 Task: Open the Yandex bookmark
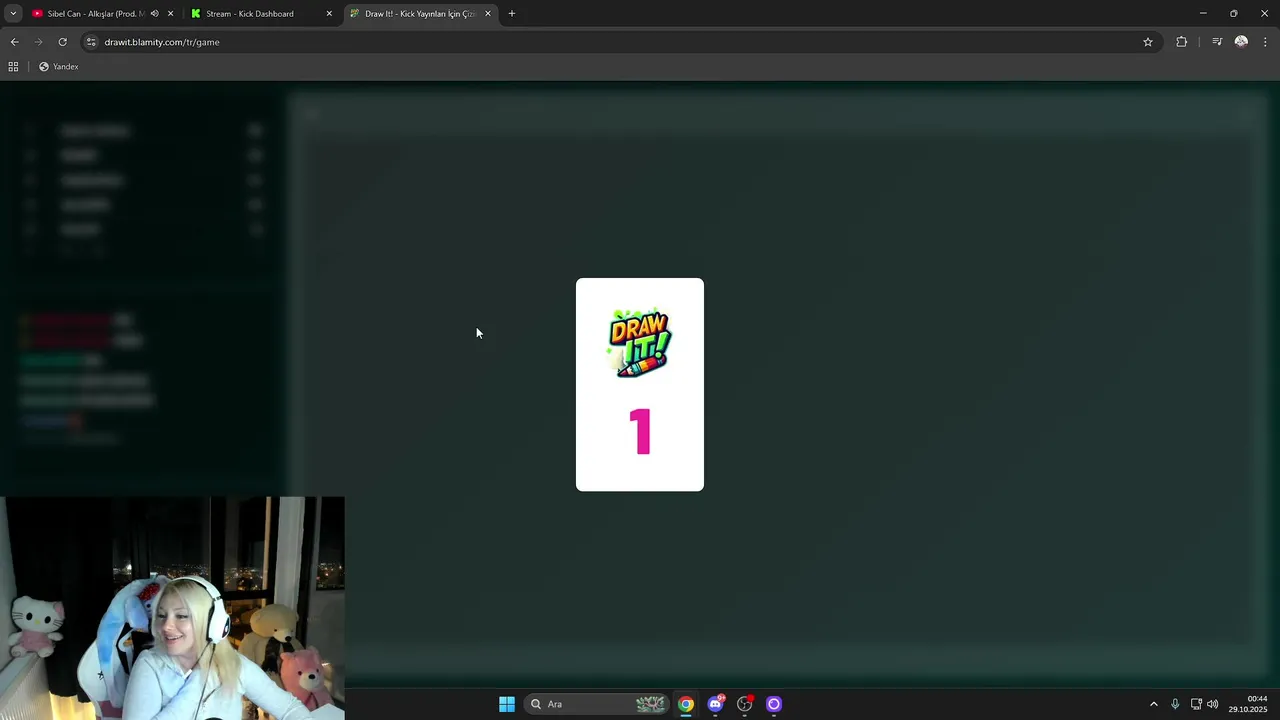pos(59,67)
